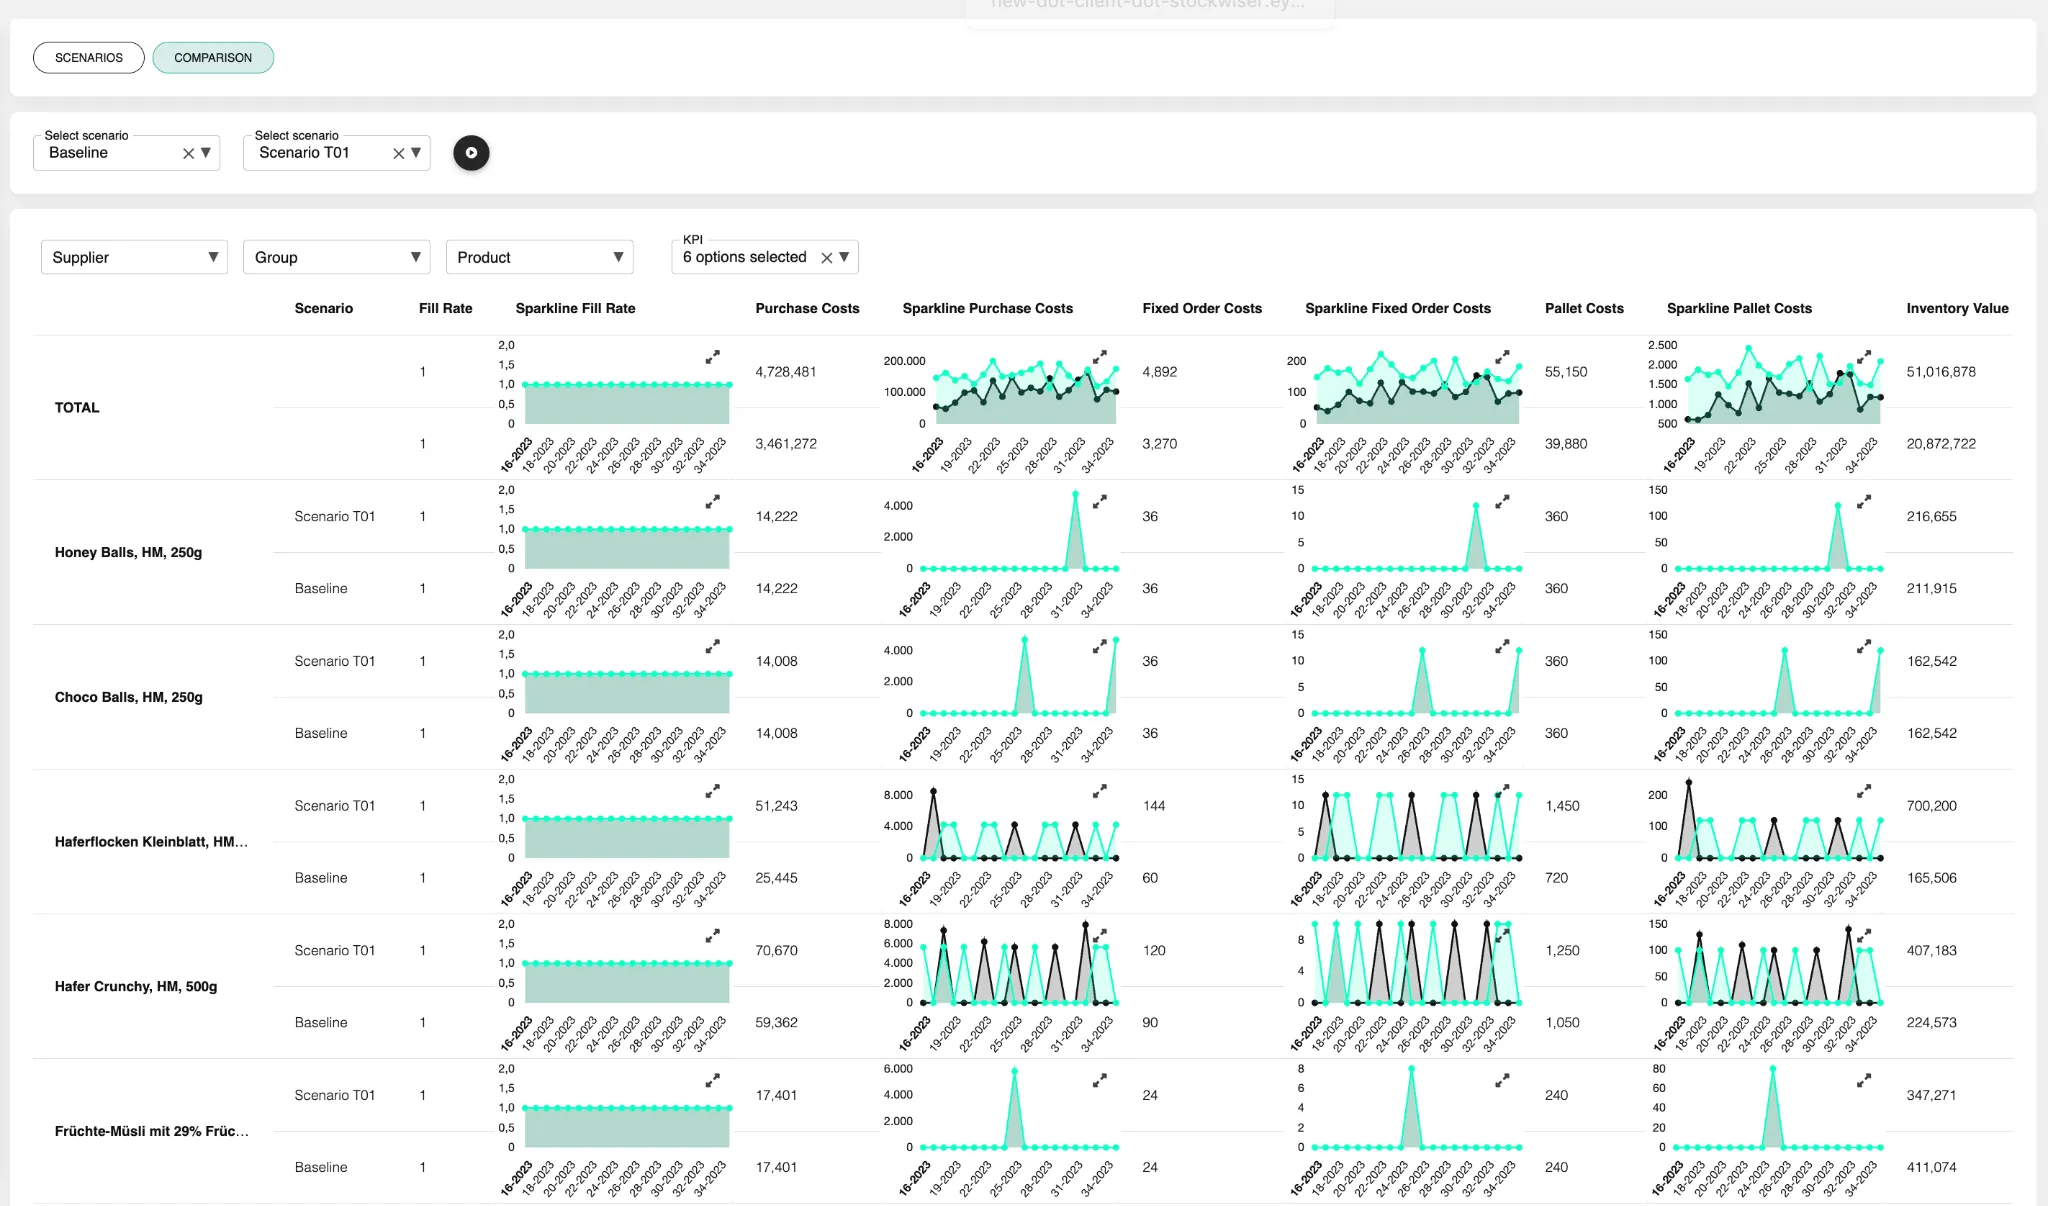The width and height of the screenshot is (2048, 1206).
Task: Expand Früchte-Müsli Purchase Costs sparkline
Action: coord(1101,1080)
